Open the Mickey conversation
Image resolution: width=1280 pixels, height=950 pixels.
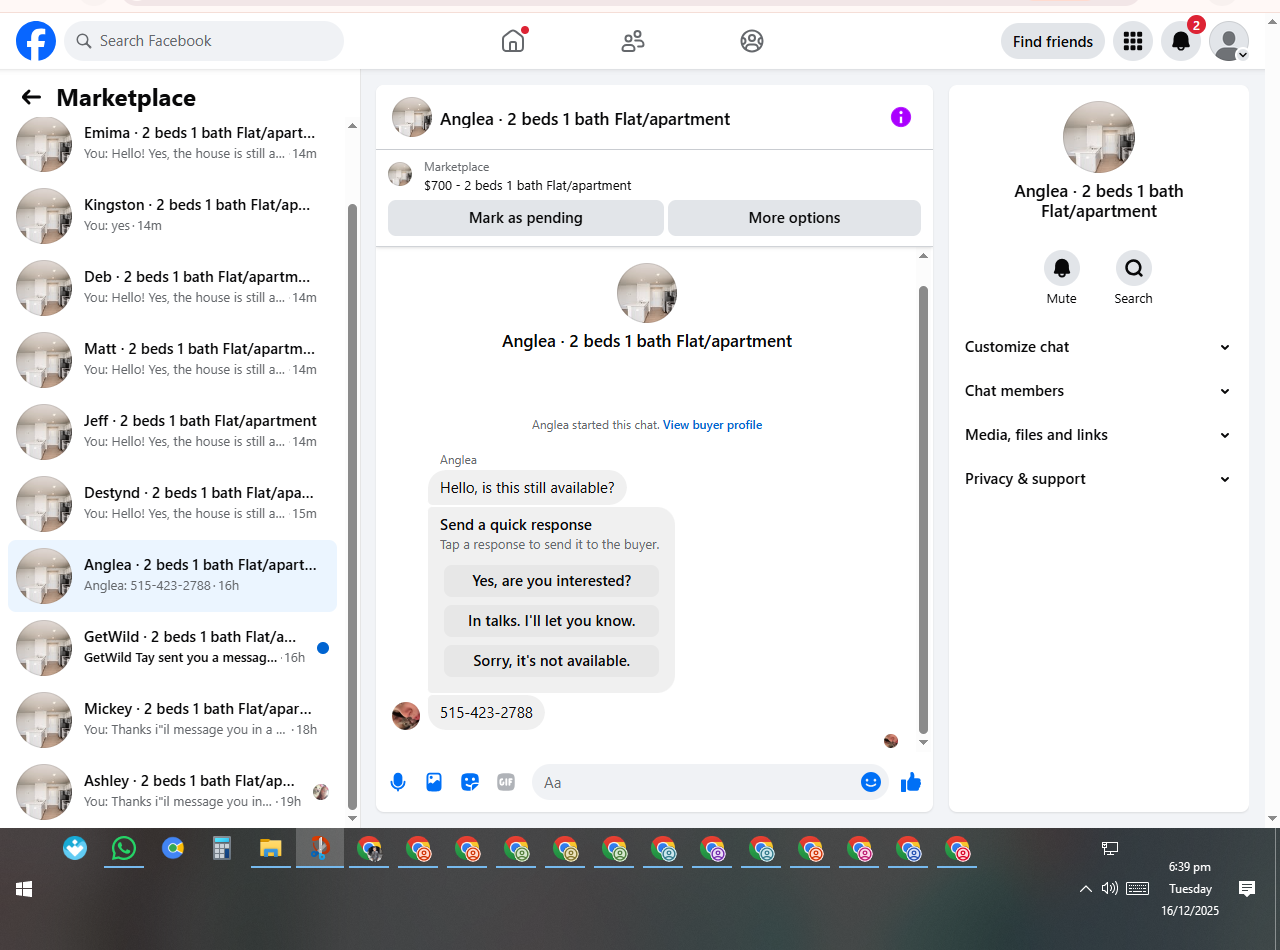[172, 720]
